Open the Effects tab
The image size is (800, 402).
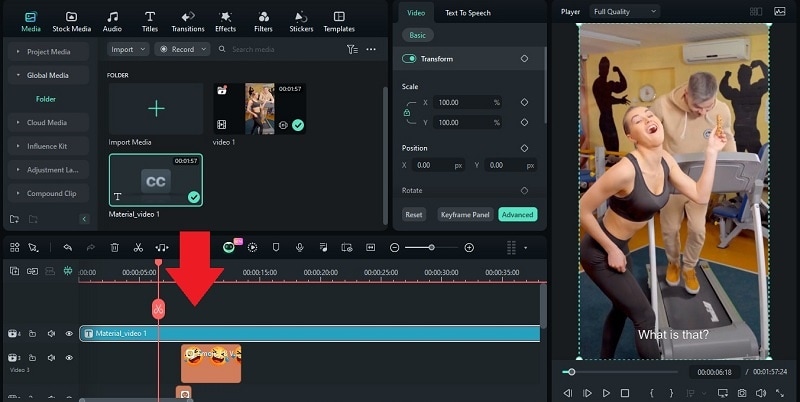(x=226, y=22)
